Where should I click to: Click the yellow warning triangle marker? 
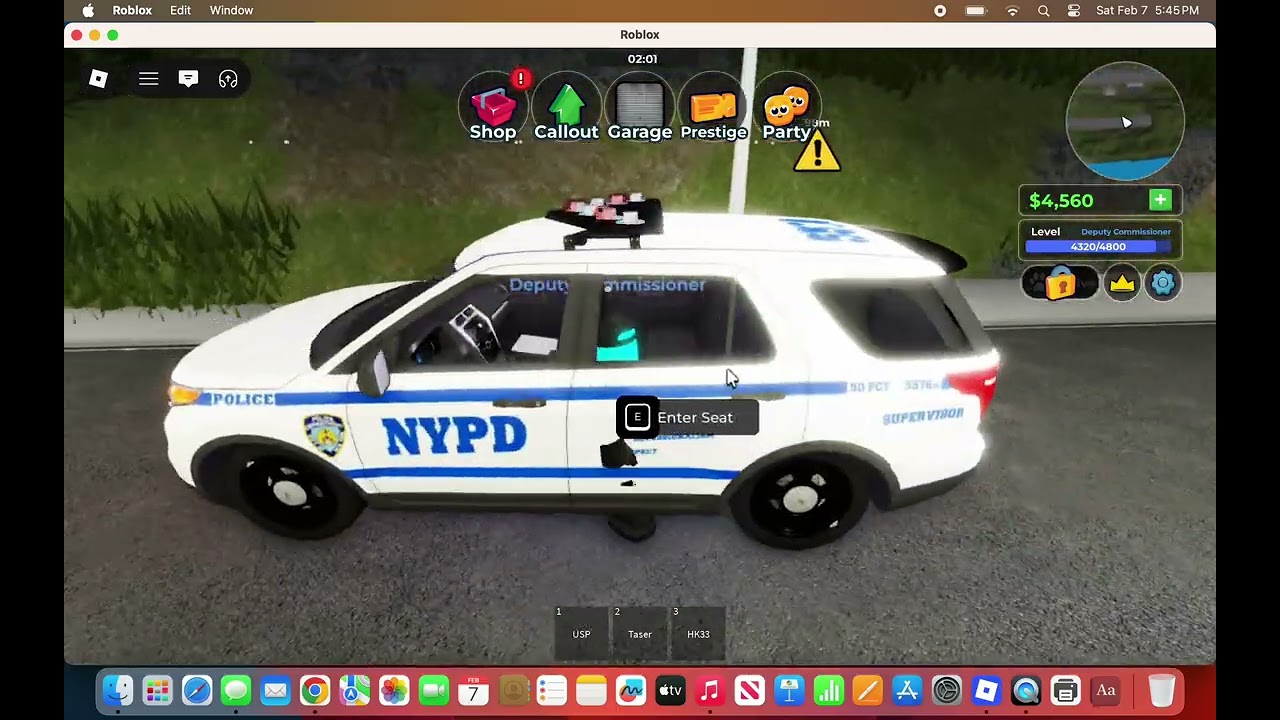pyautogui.click(x=817, y=152)
